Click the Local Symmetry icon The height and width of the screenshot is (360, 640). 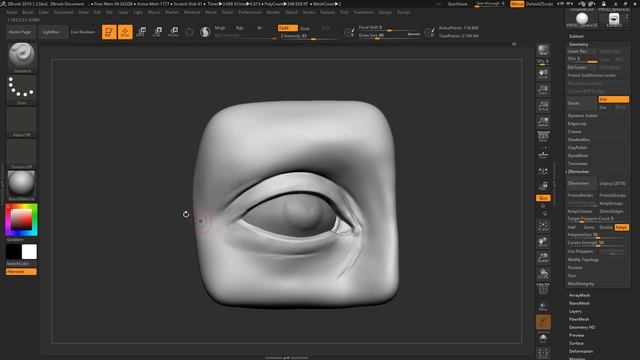[x=543, y=172]
